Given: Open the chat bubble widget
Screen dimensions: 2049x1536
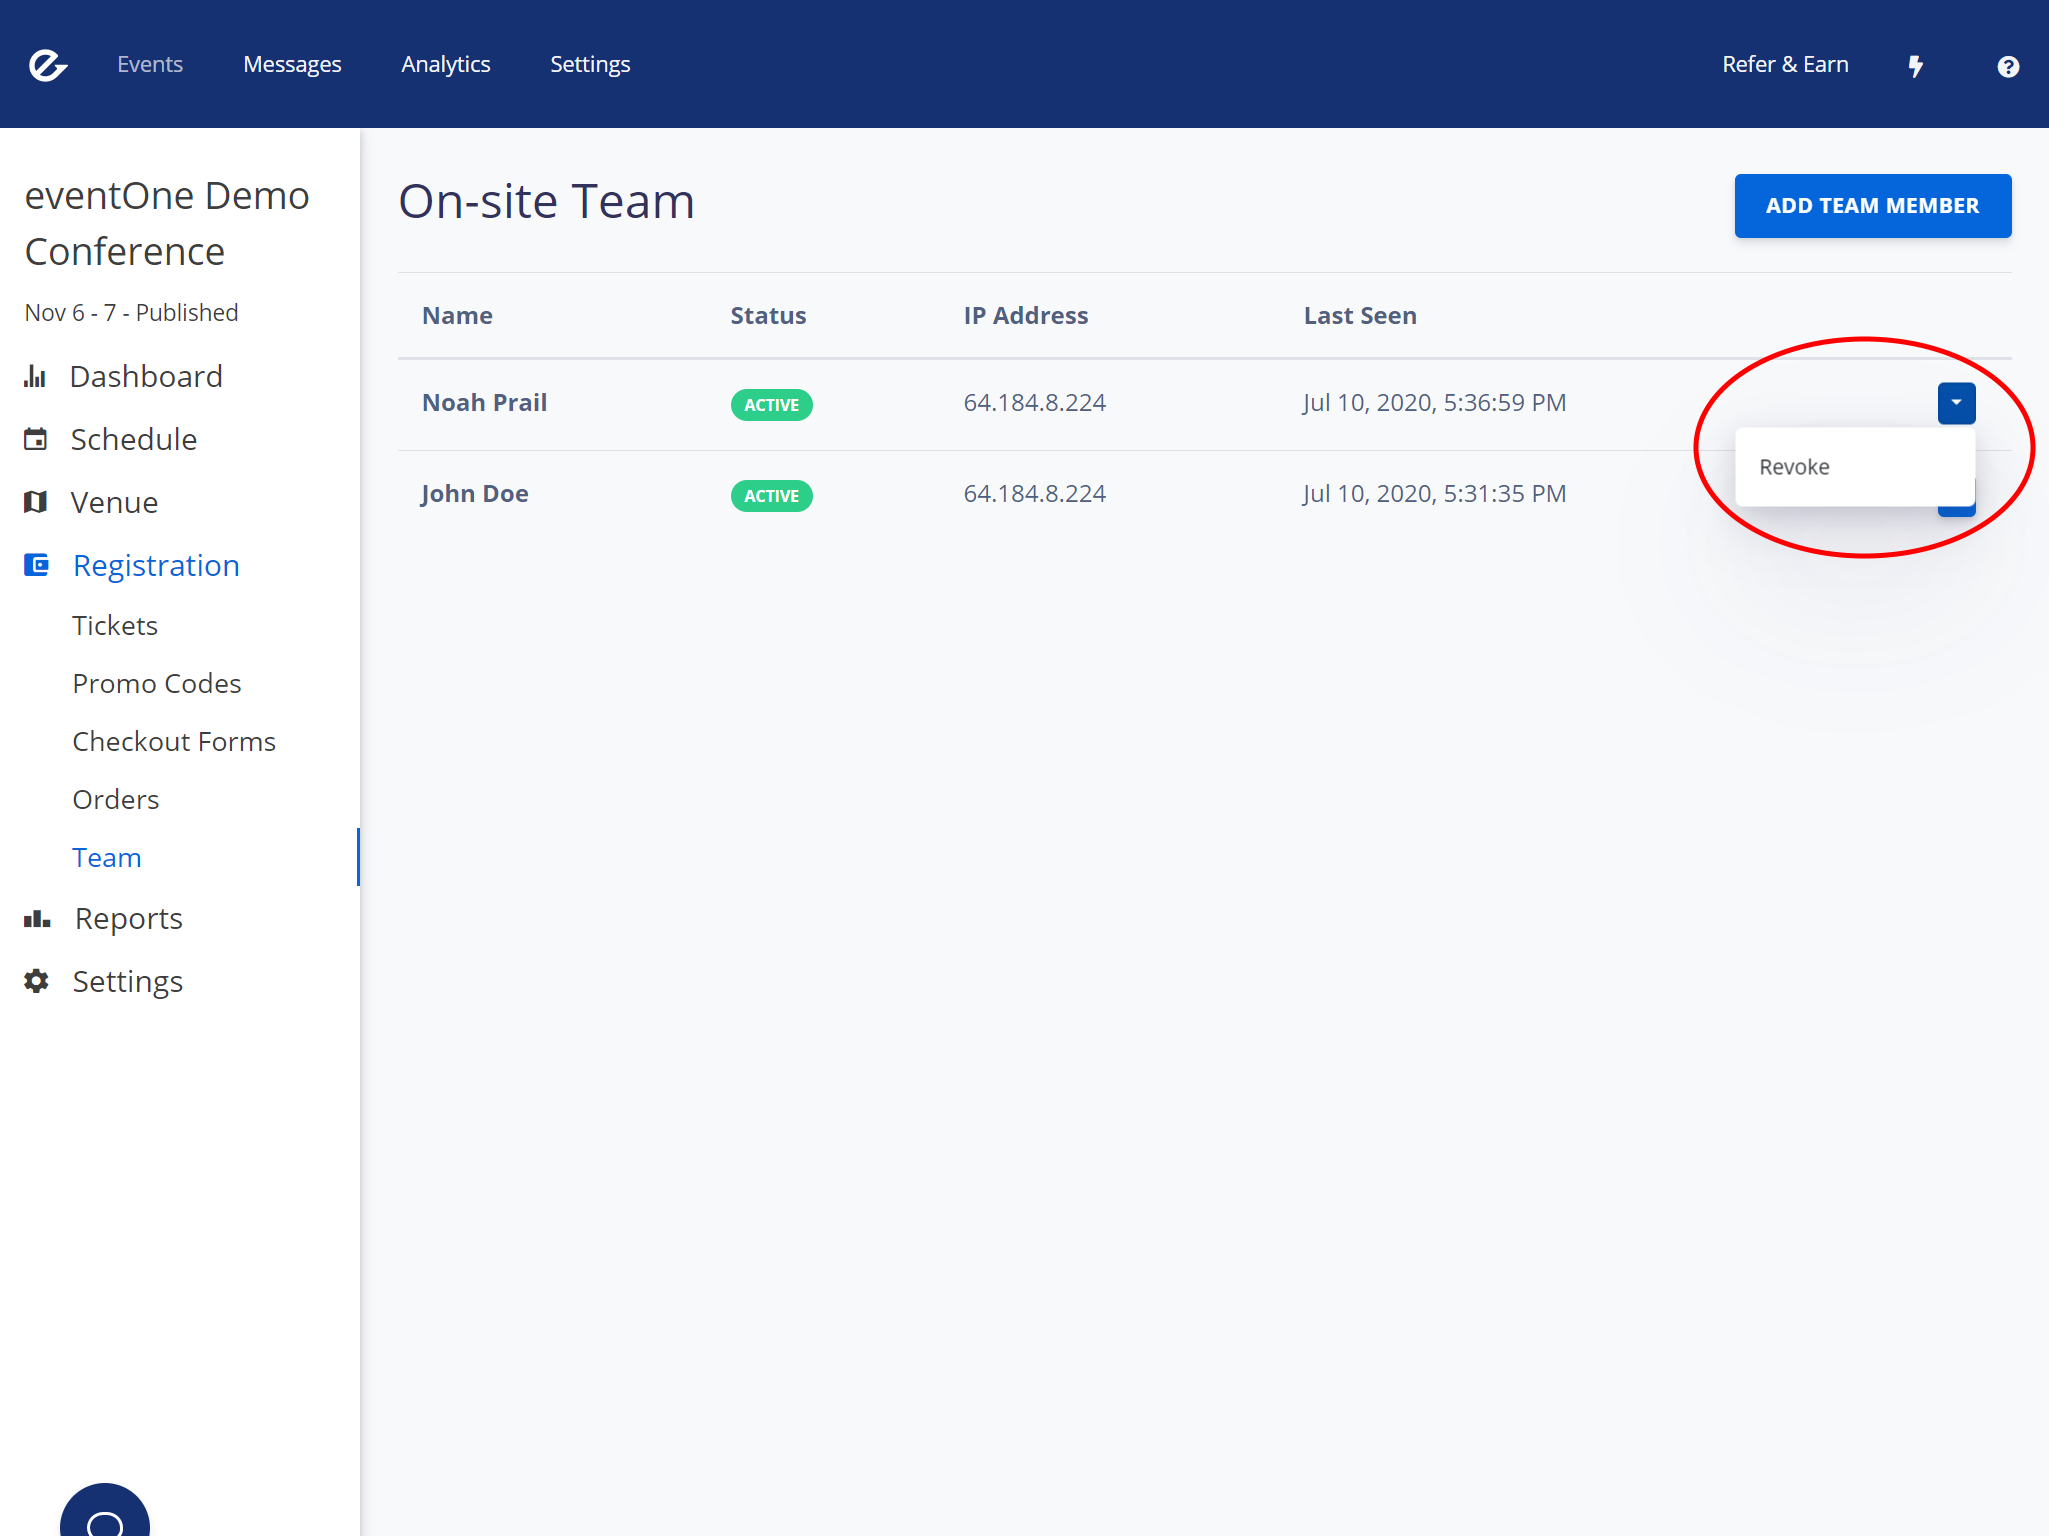Looking at the screenshot, I should click(x=105, y=1510).
